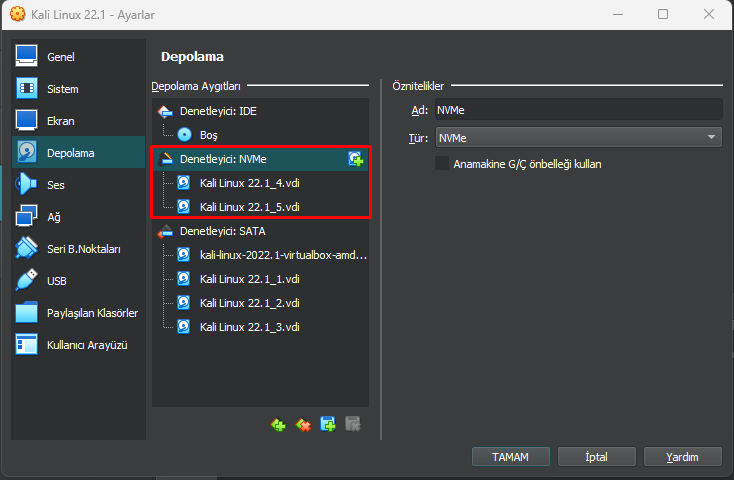Viewport: 734px width, 480px height.
Task: Select the Depolama settings section
Action: click(78, 153)
